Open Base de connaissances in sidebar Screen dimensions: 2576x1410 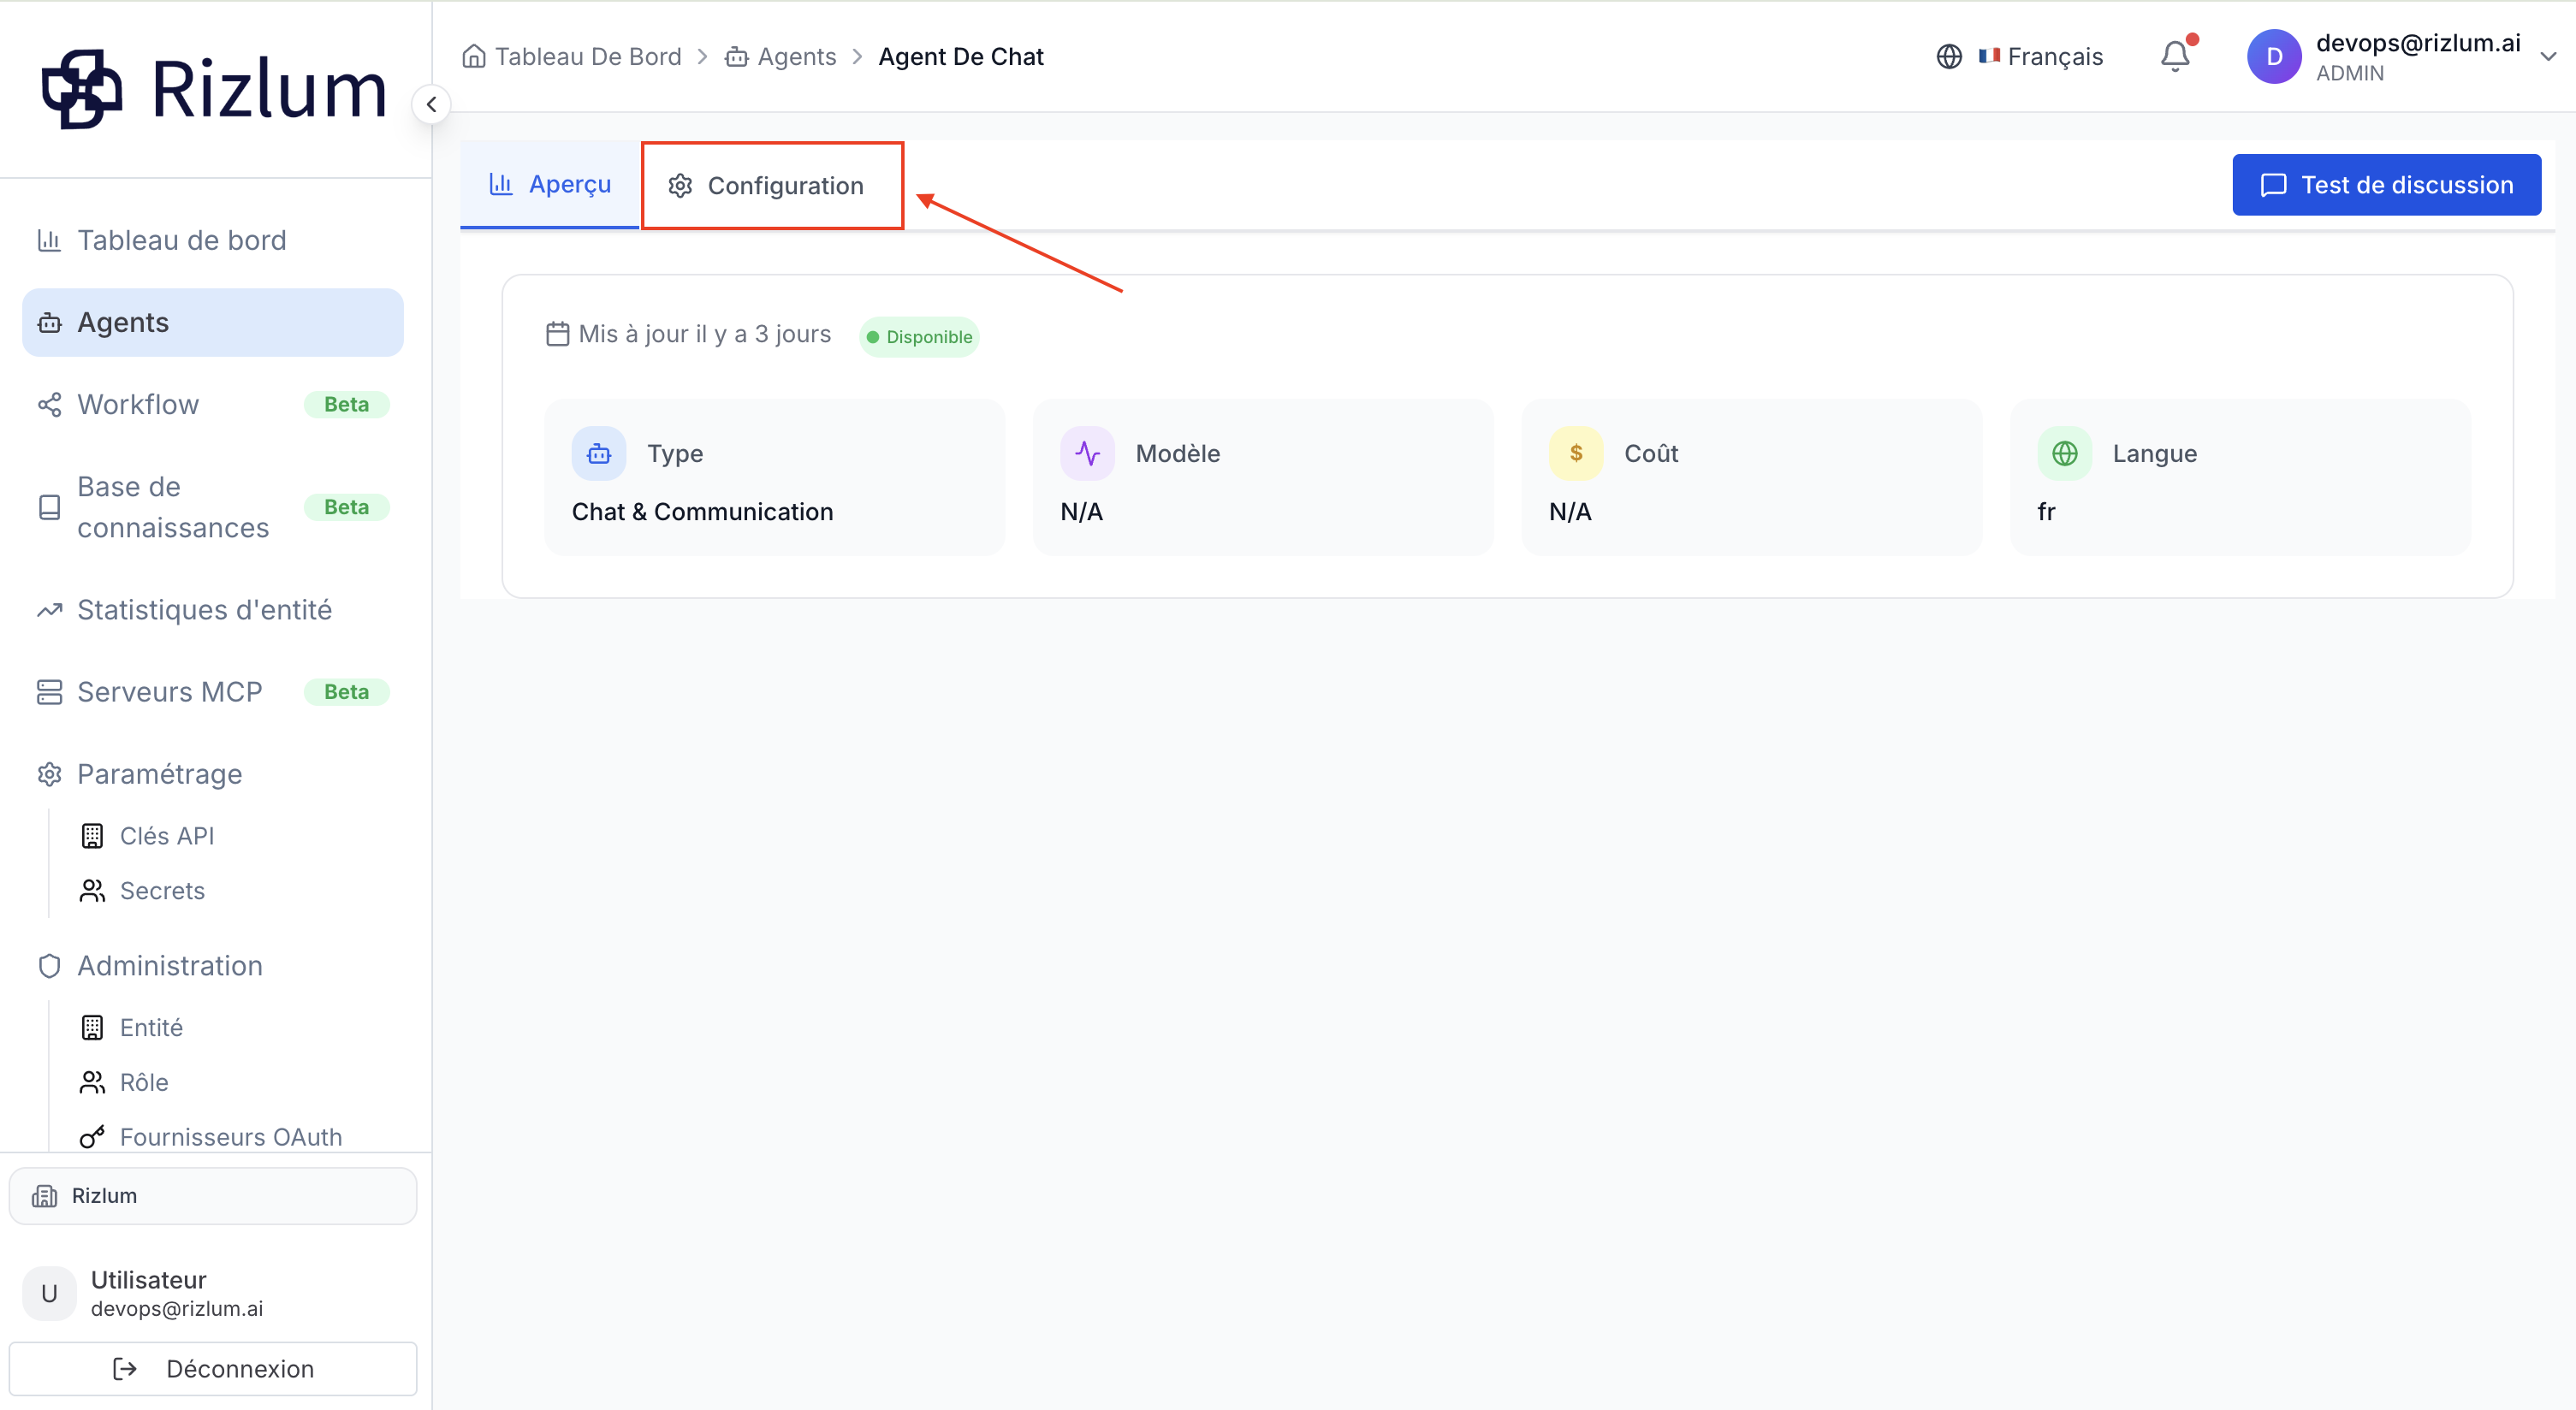[213, 507]
